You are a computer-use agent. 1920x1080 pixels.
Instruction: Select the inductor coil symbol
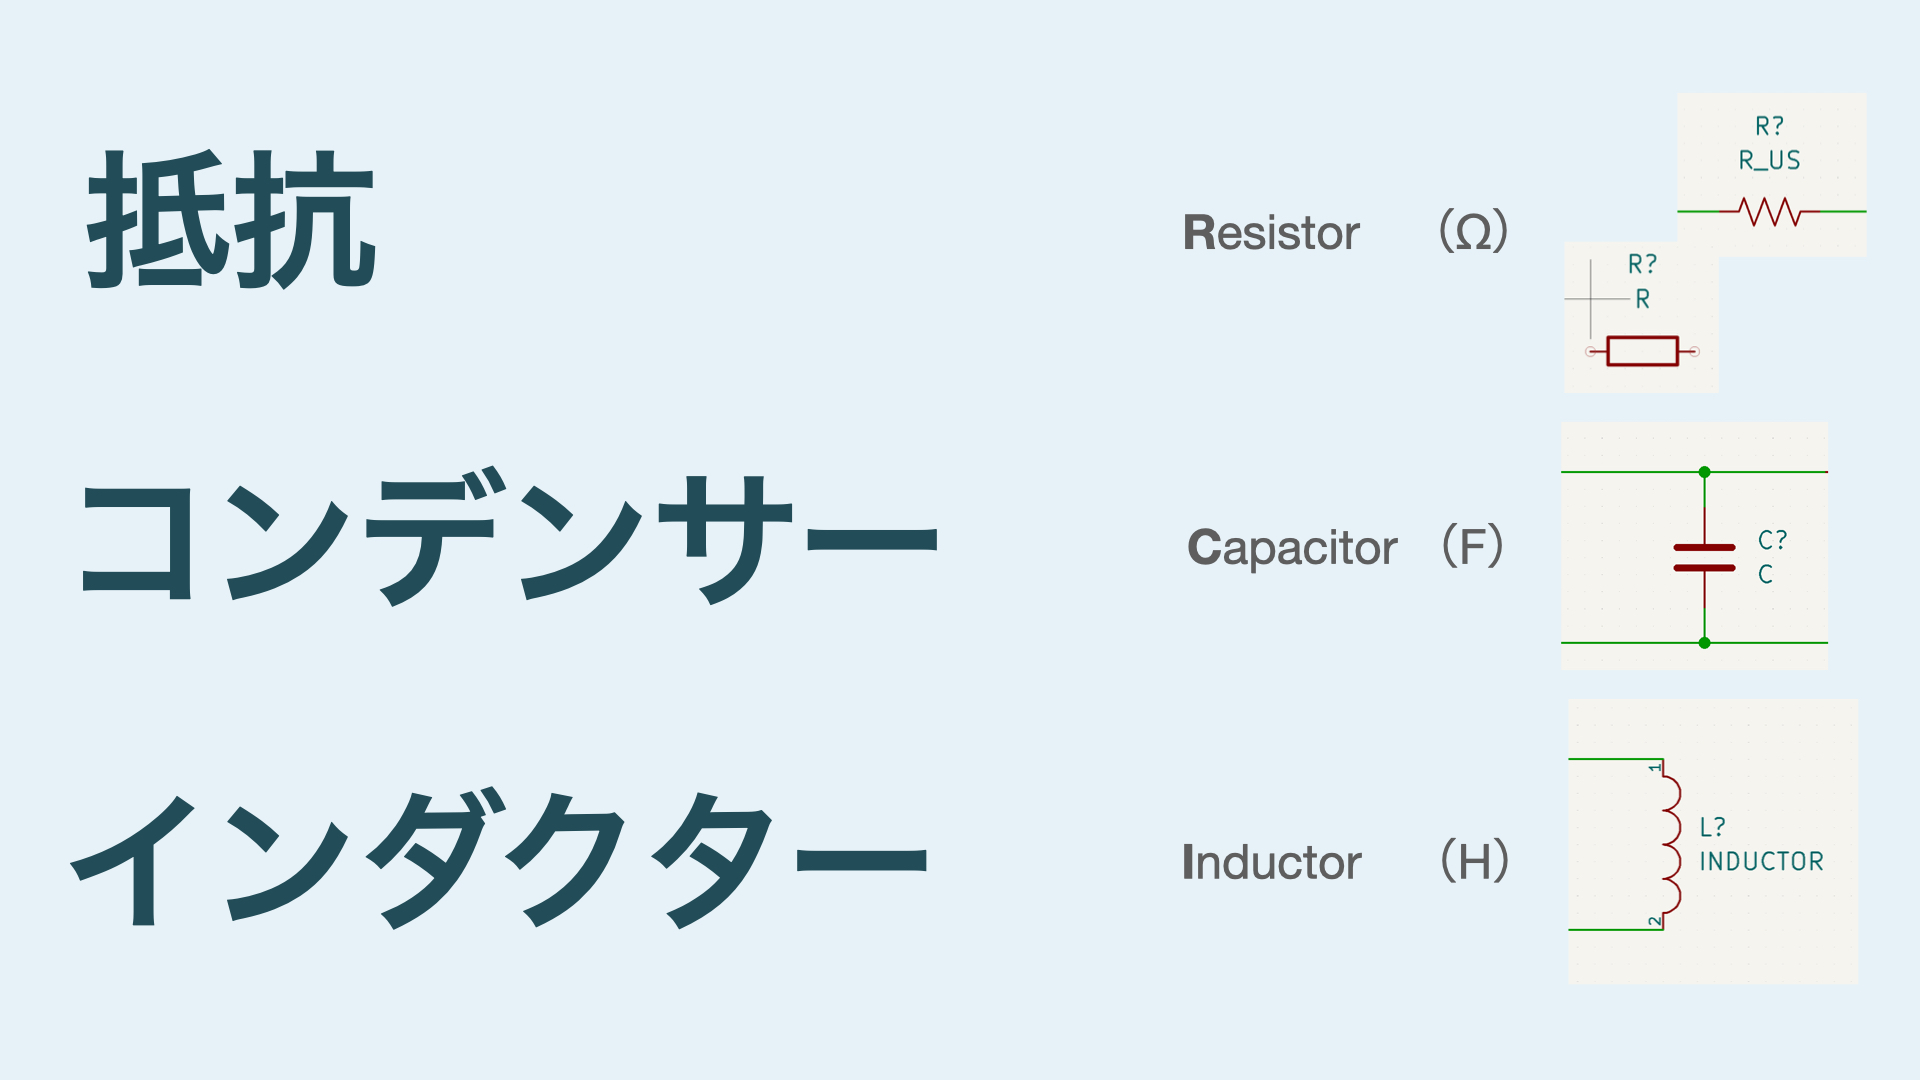tap(1670, 845)
